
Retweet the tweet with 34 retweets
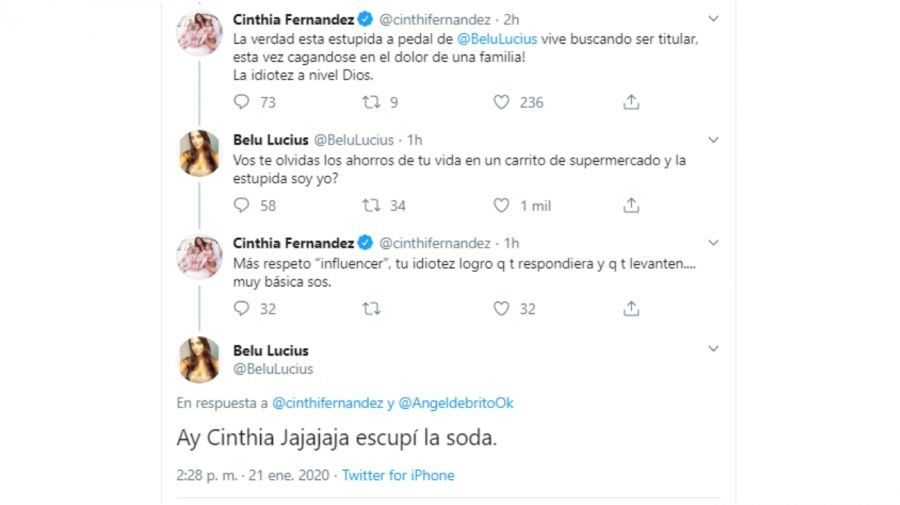[371, 206]
